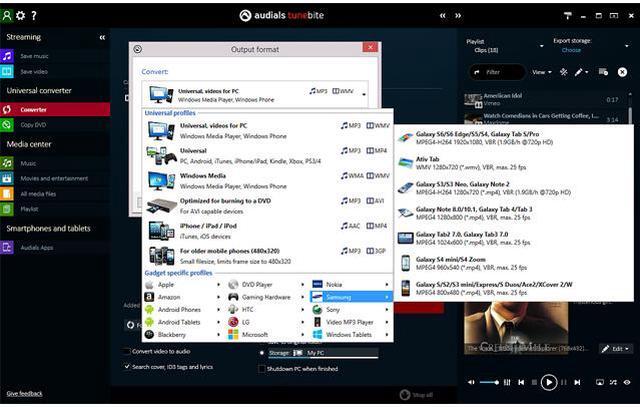Click the round X clear icon
This screenshot has height=407, width=640.
click(622, 72)
